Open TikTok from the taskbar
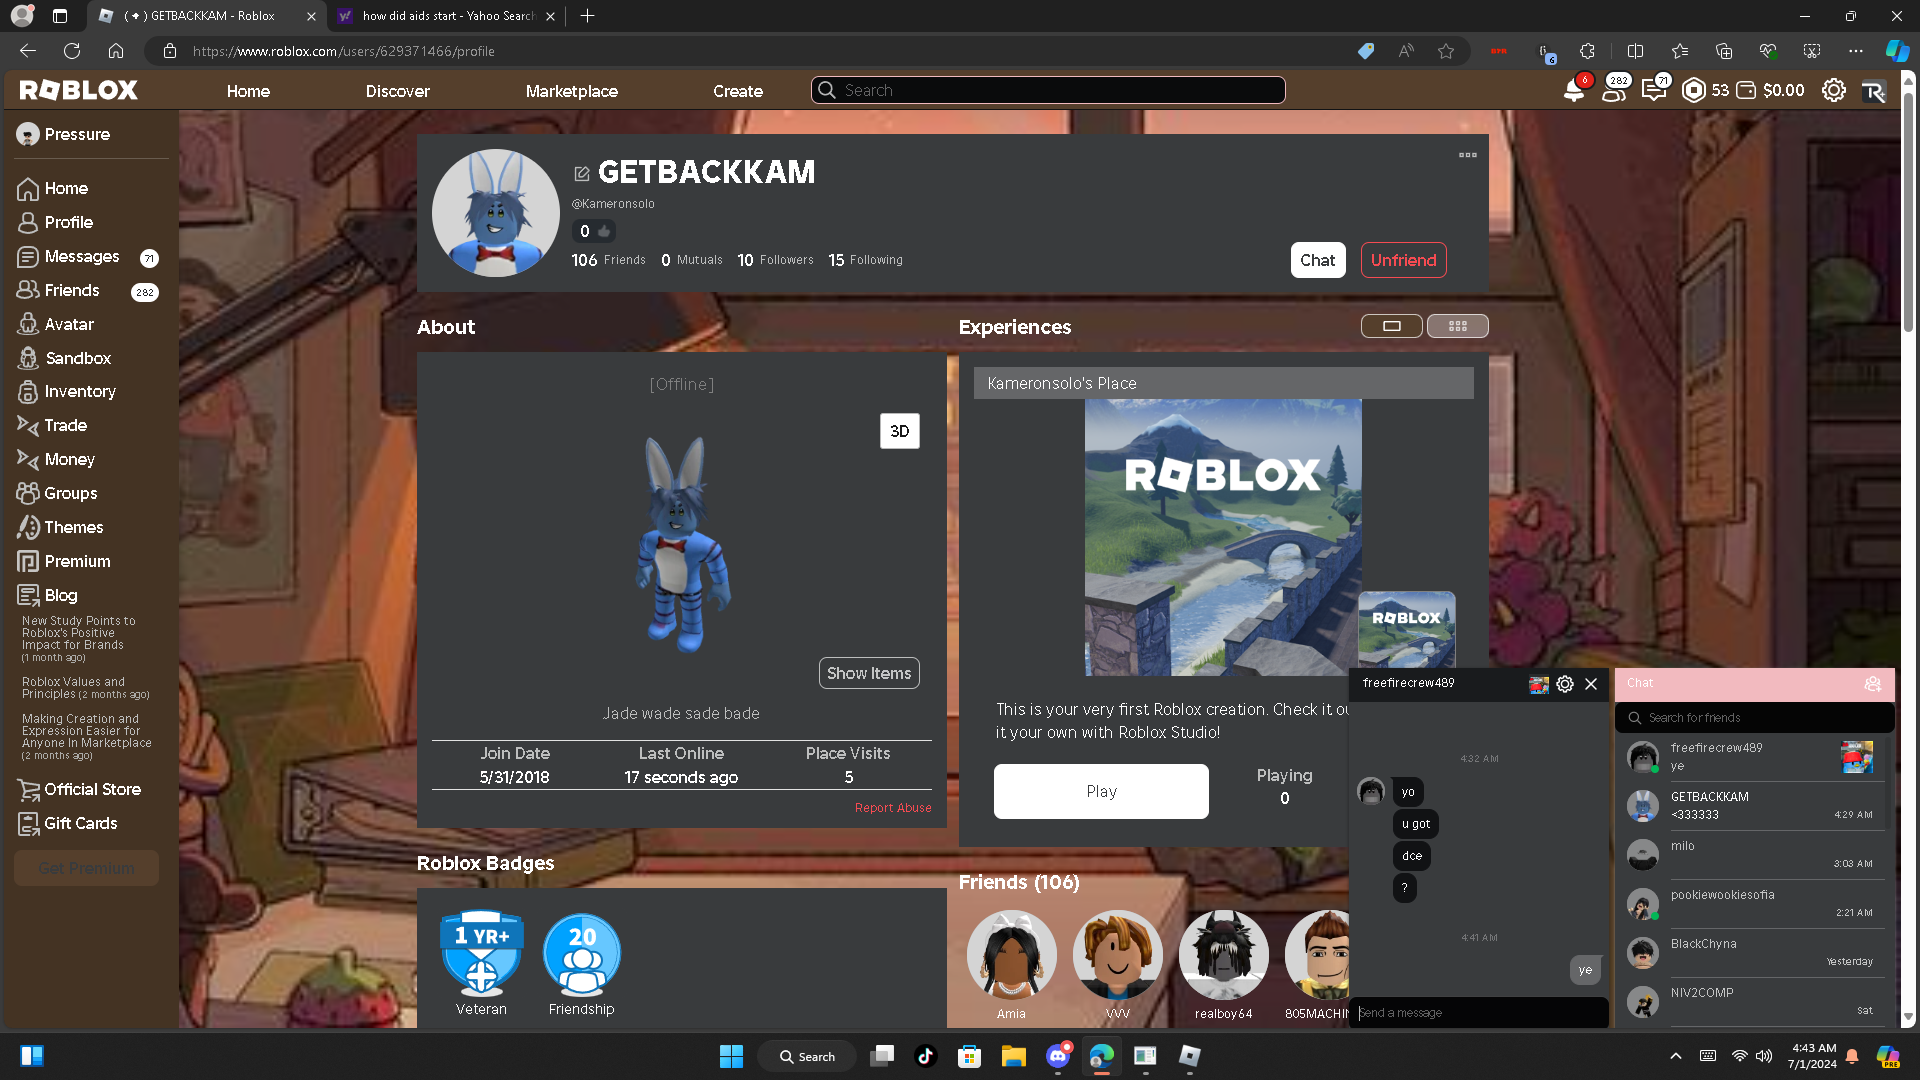Screen dimensions: 1920x1080 point(925,1056)
